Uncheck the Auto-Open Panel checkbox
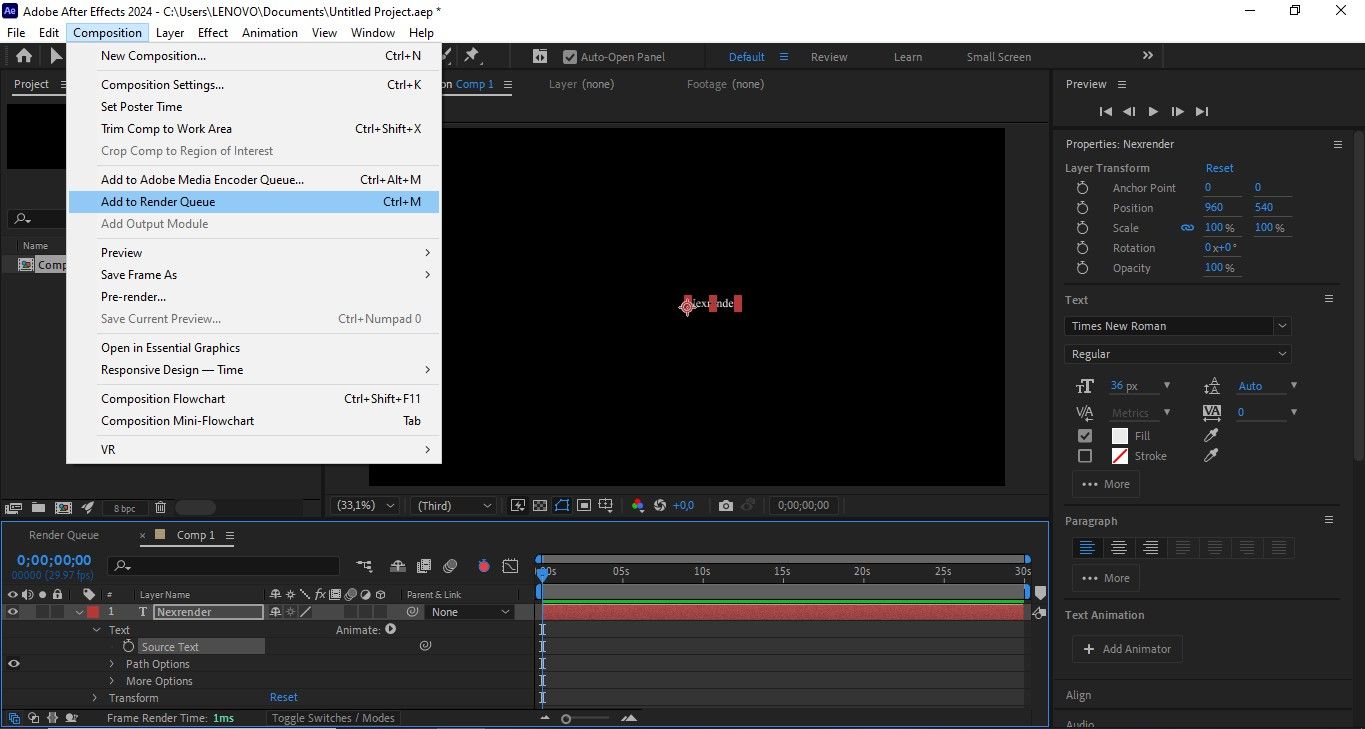1365x729 pixels. (569, 56)
